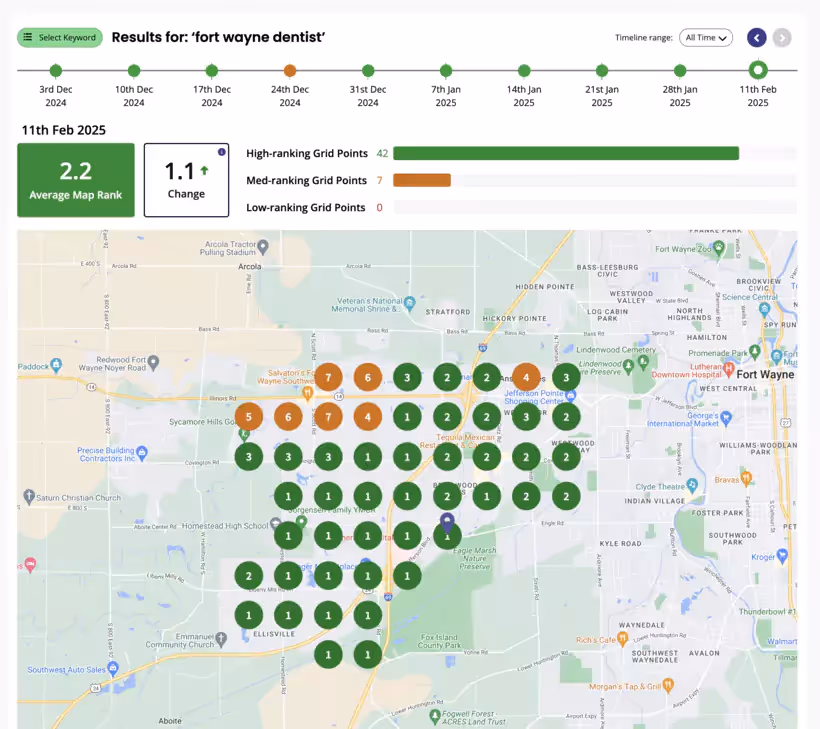Click the orange Med-ranking Grid Points bar

(422, 180)
